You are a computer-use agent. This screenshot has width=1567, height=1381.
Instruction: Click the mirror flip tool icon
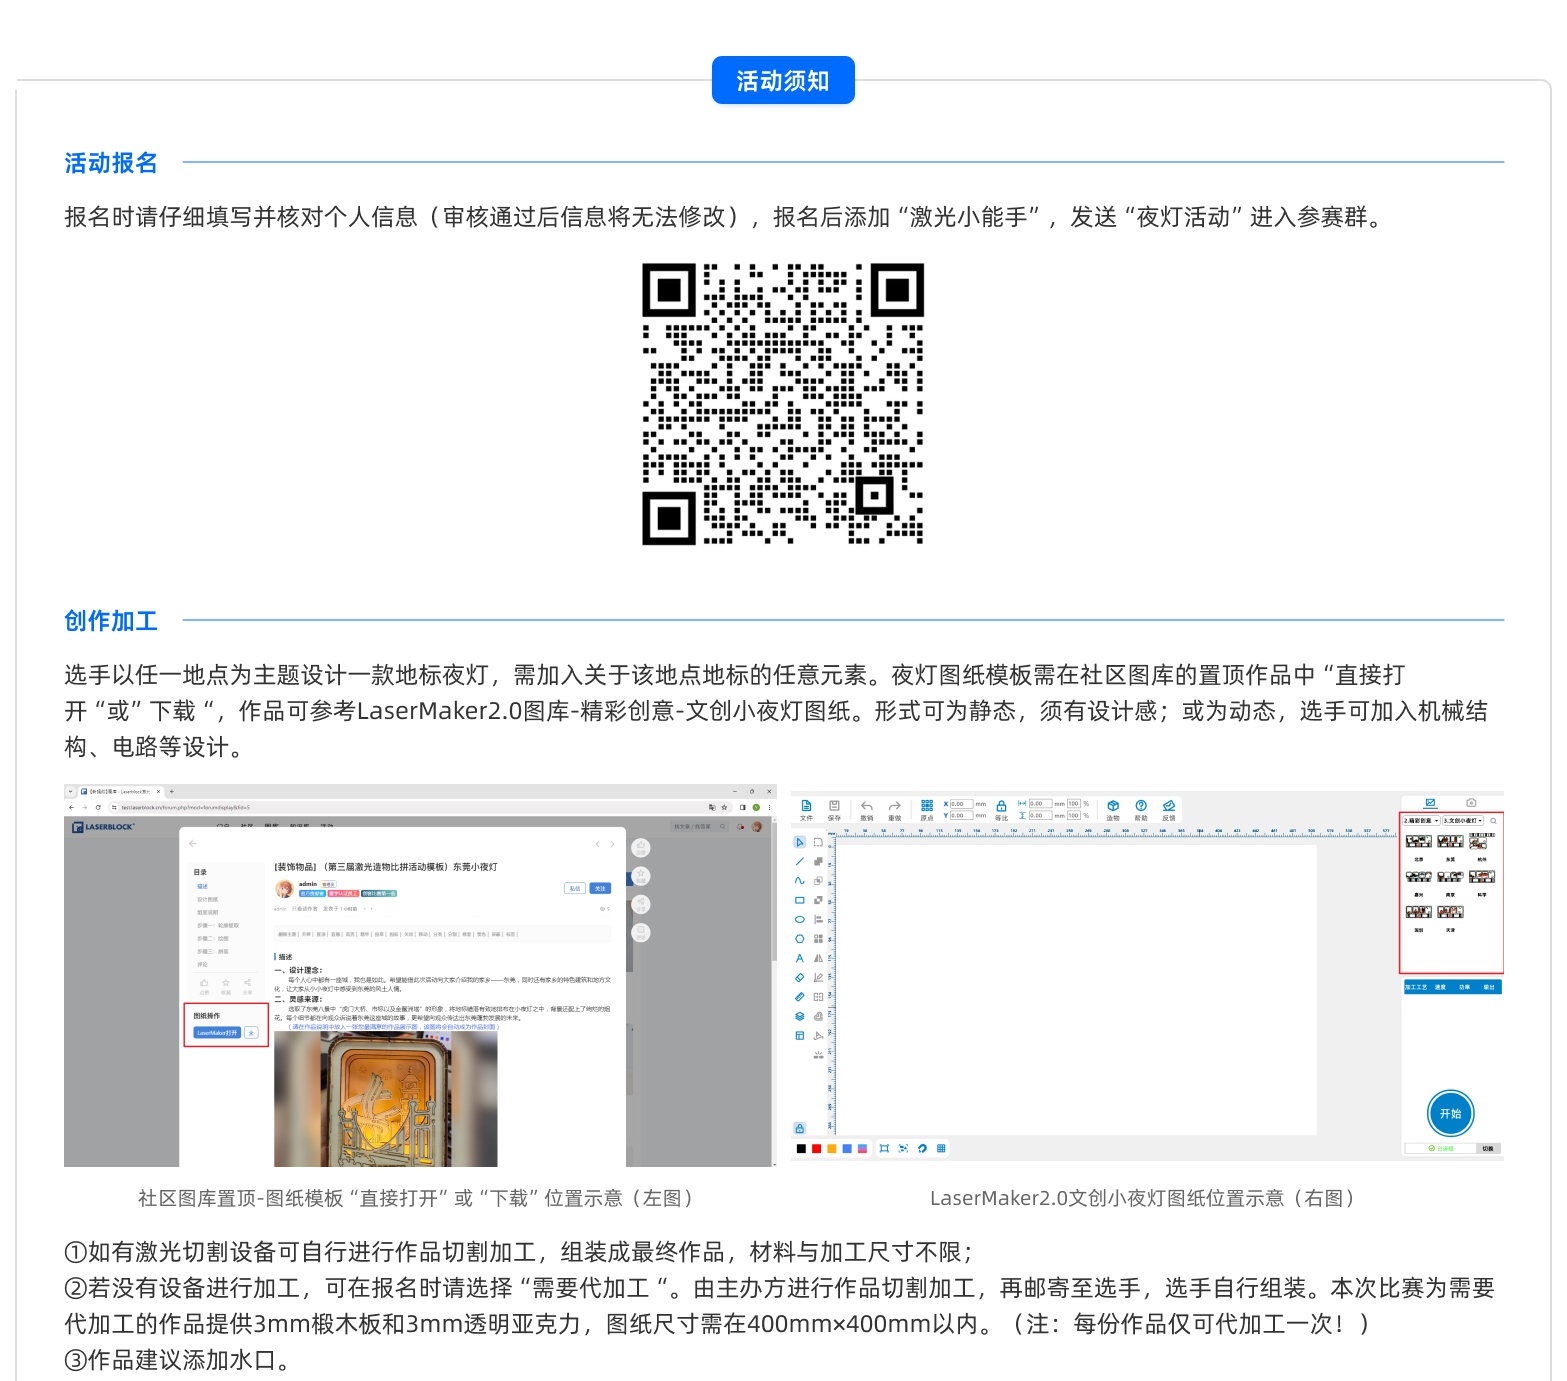click(x=818, y=958)
